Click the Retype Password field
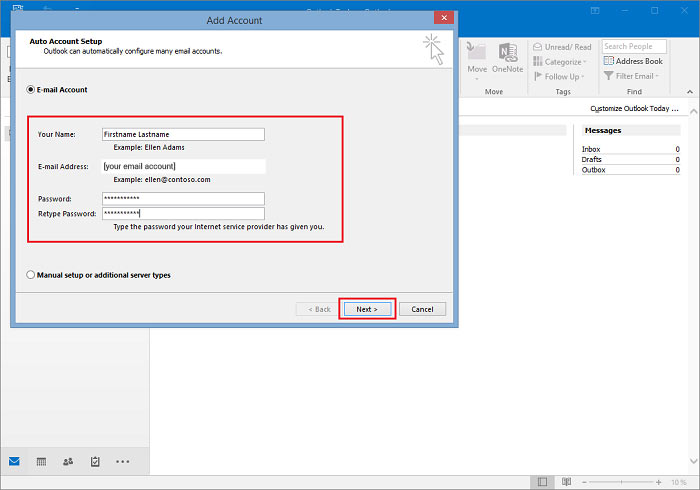This screenshot has width=700, height=490. click(183, 213)
